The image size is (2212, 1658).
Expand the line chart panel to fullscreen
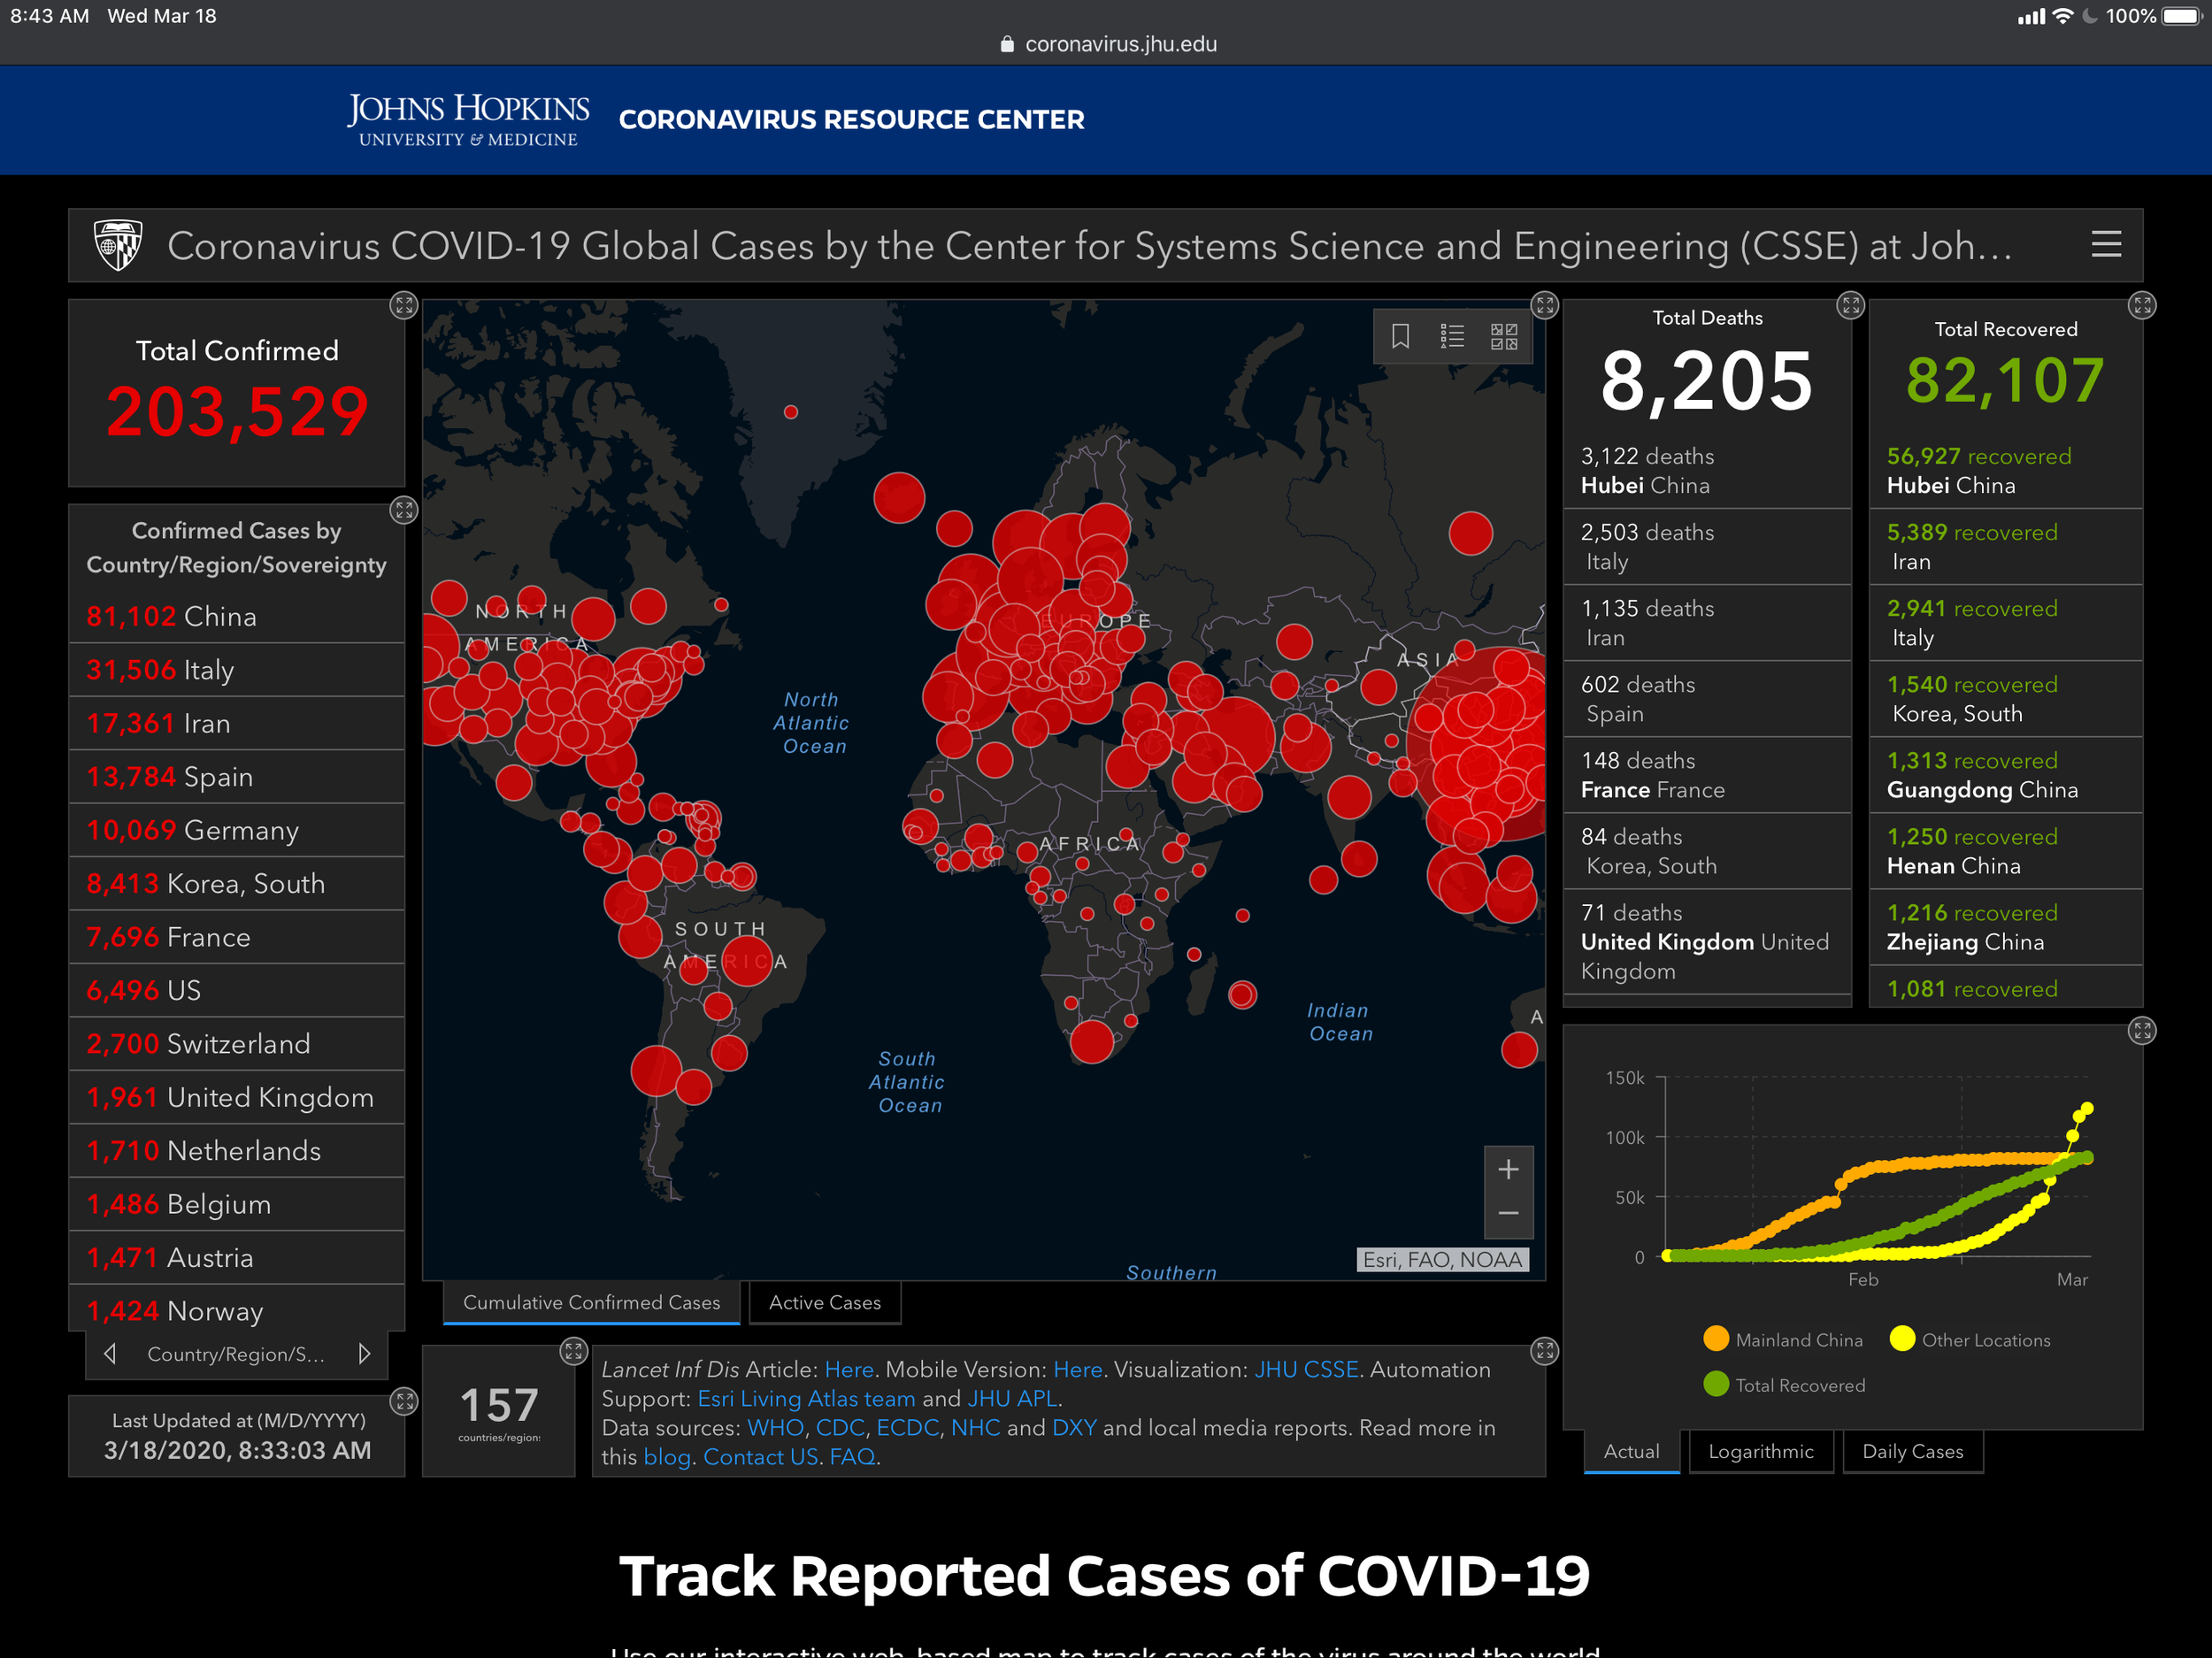(2141, 1030)
